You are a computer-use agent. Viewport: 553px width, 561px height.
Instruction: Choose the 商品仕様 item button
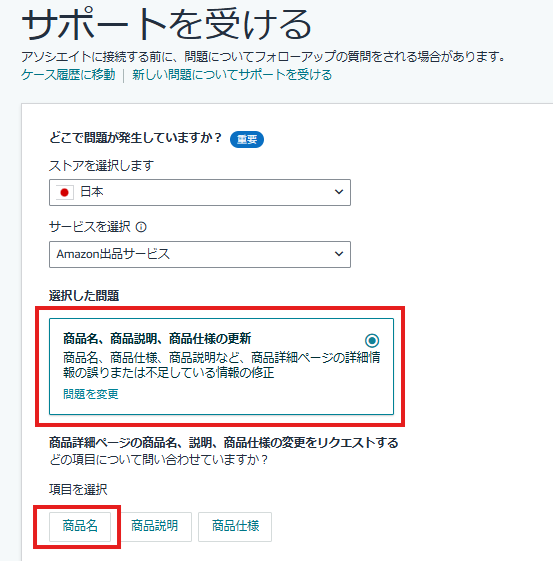tap(235, 527)
